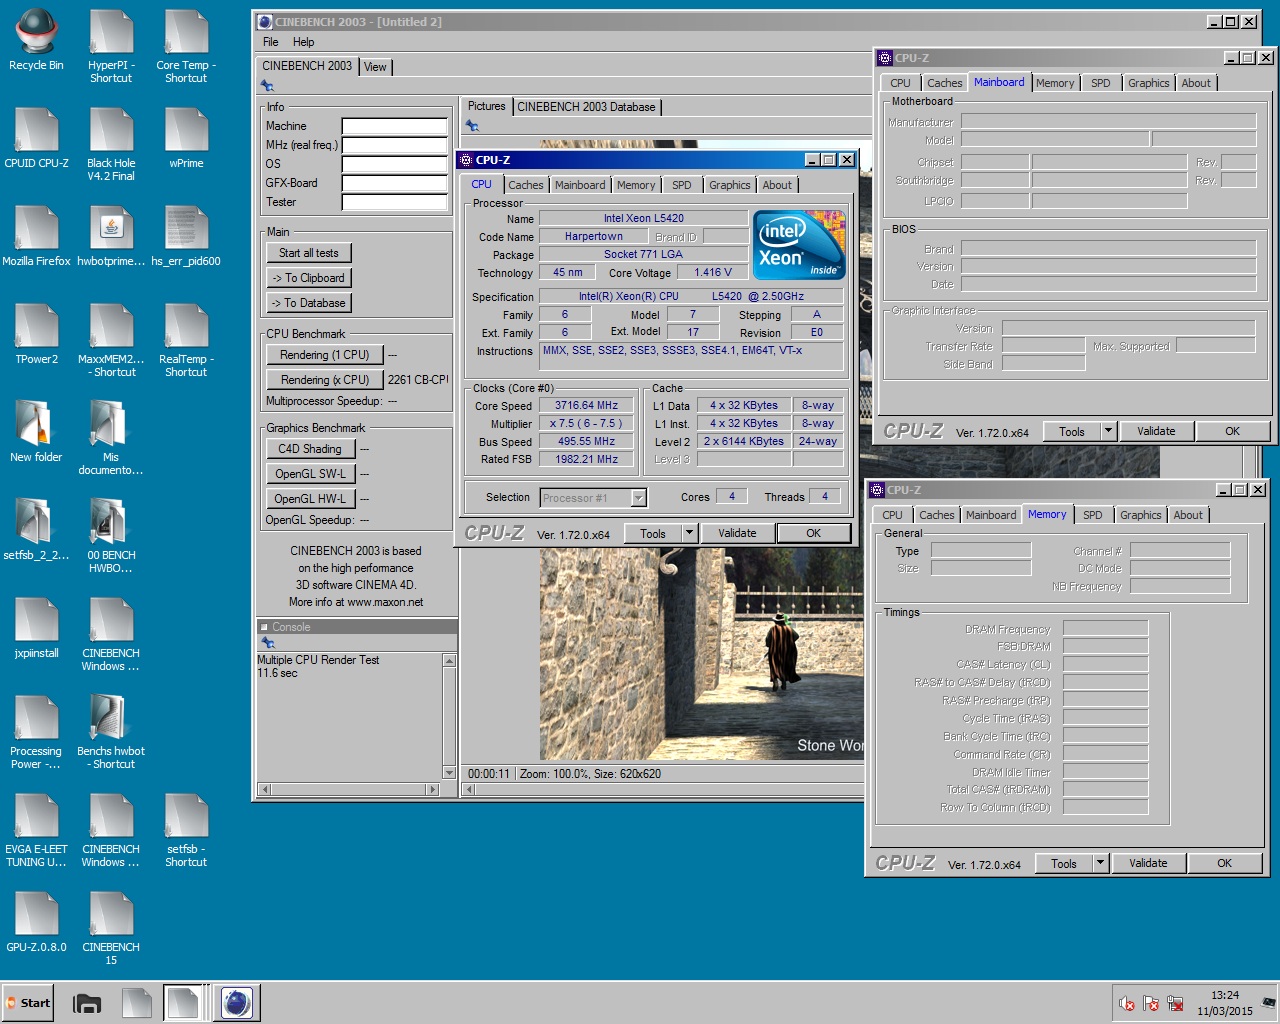Viewport: 1280px width, 1024px height.
Task: Click the MHz (real freq.) input field
Action: [x=394, y=145]
